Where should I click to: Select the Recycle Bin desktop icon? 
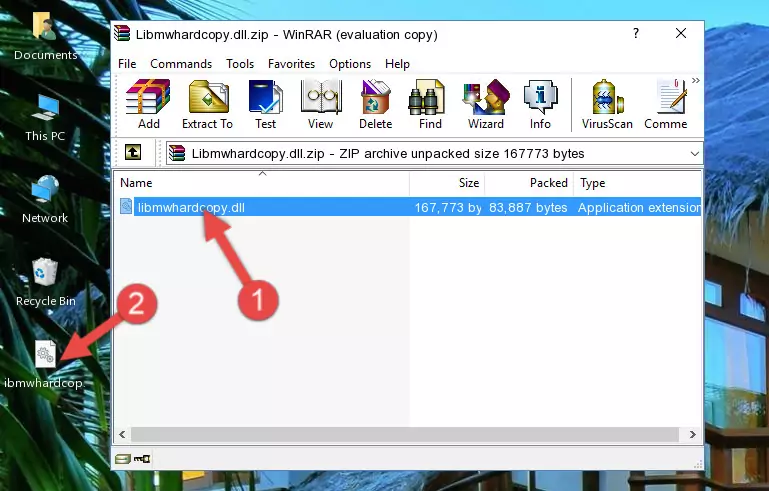pyautogui.click(x=45, y=283)
